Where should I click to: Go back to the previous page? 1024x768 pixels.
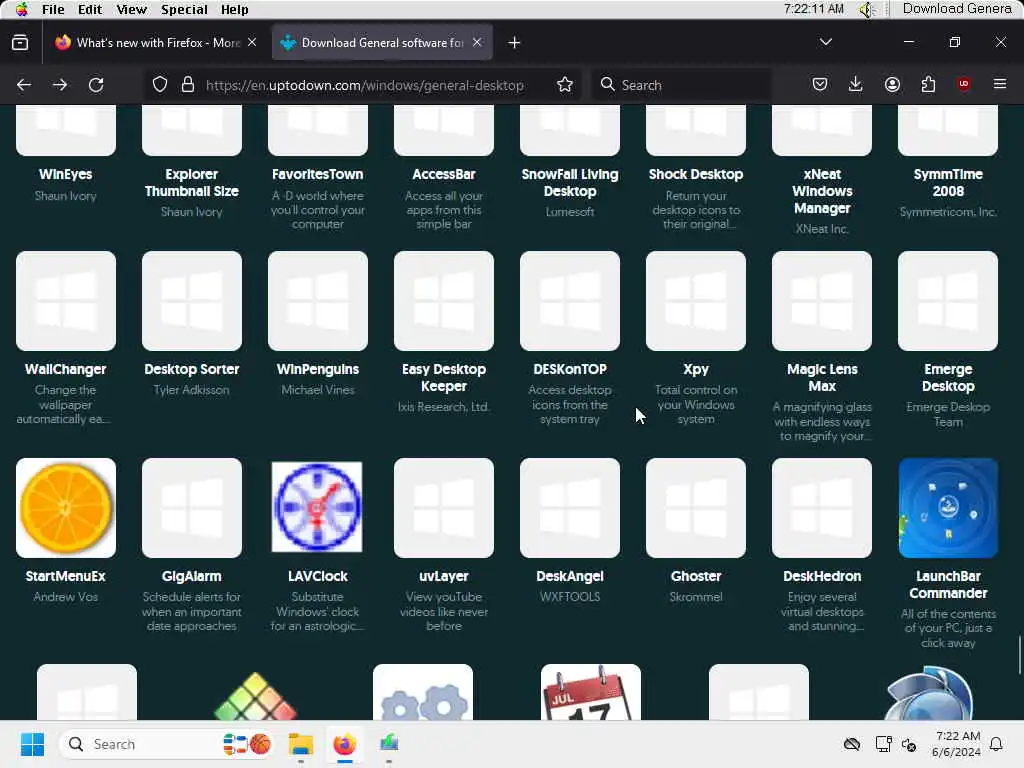(x=24, y=85)
